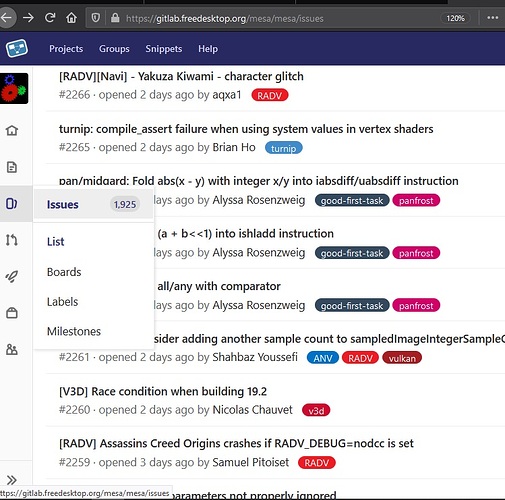The image size is (505, 500).
Task: Click good-first-task label on ishladd issue
Action: (352, 253)
